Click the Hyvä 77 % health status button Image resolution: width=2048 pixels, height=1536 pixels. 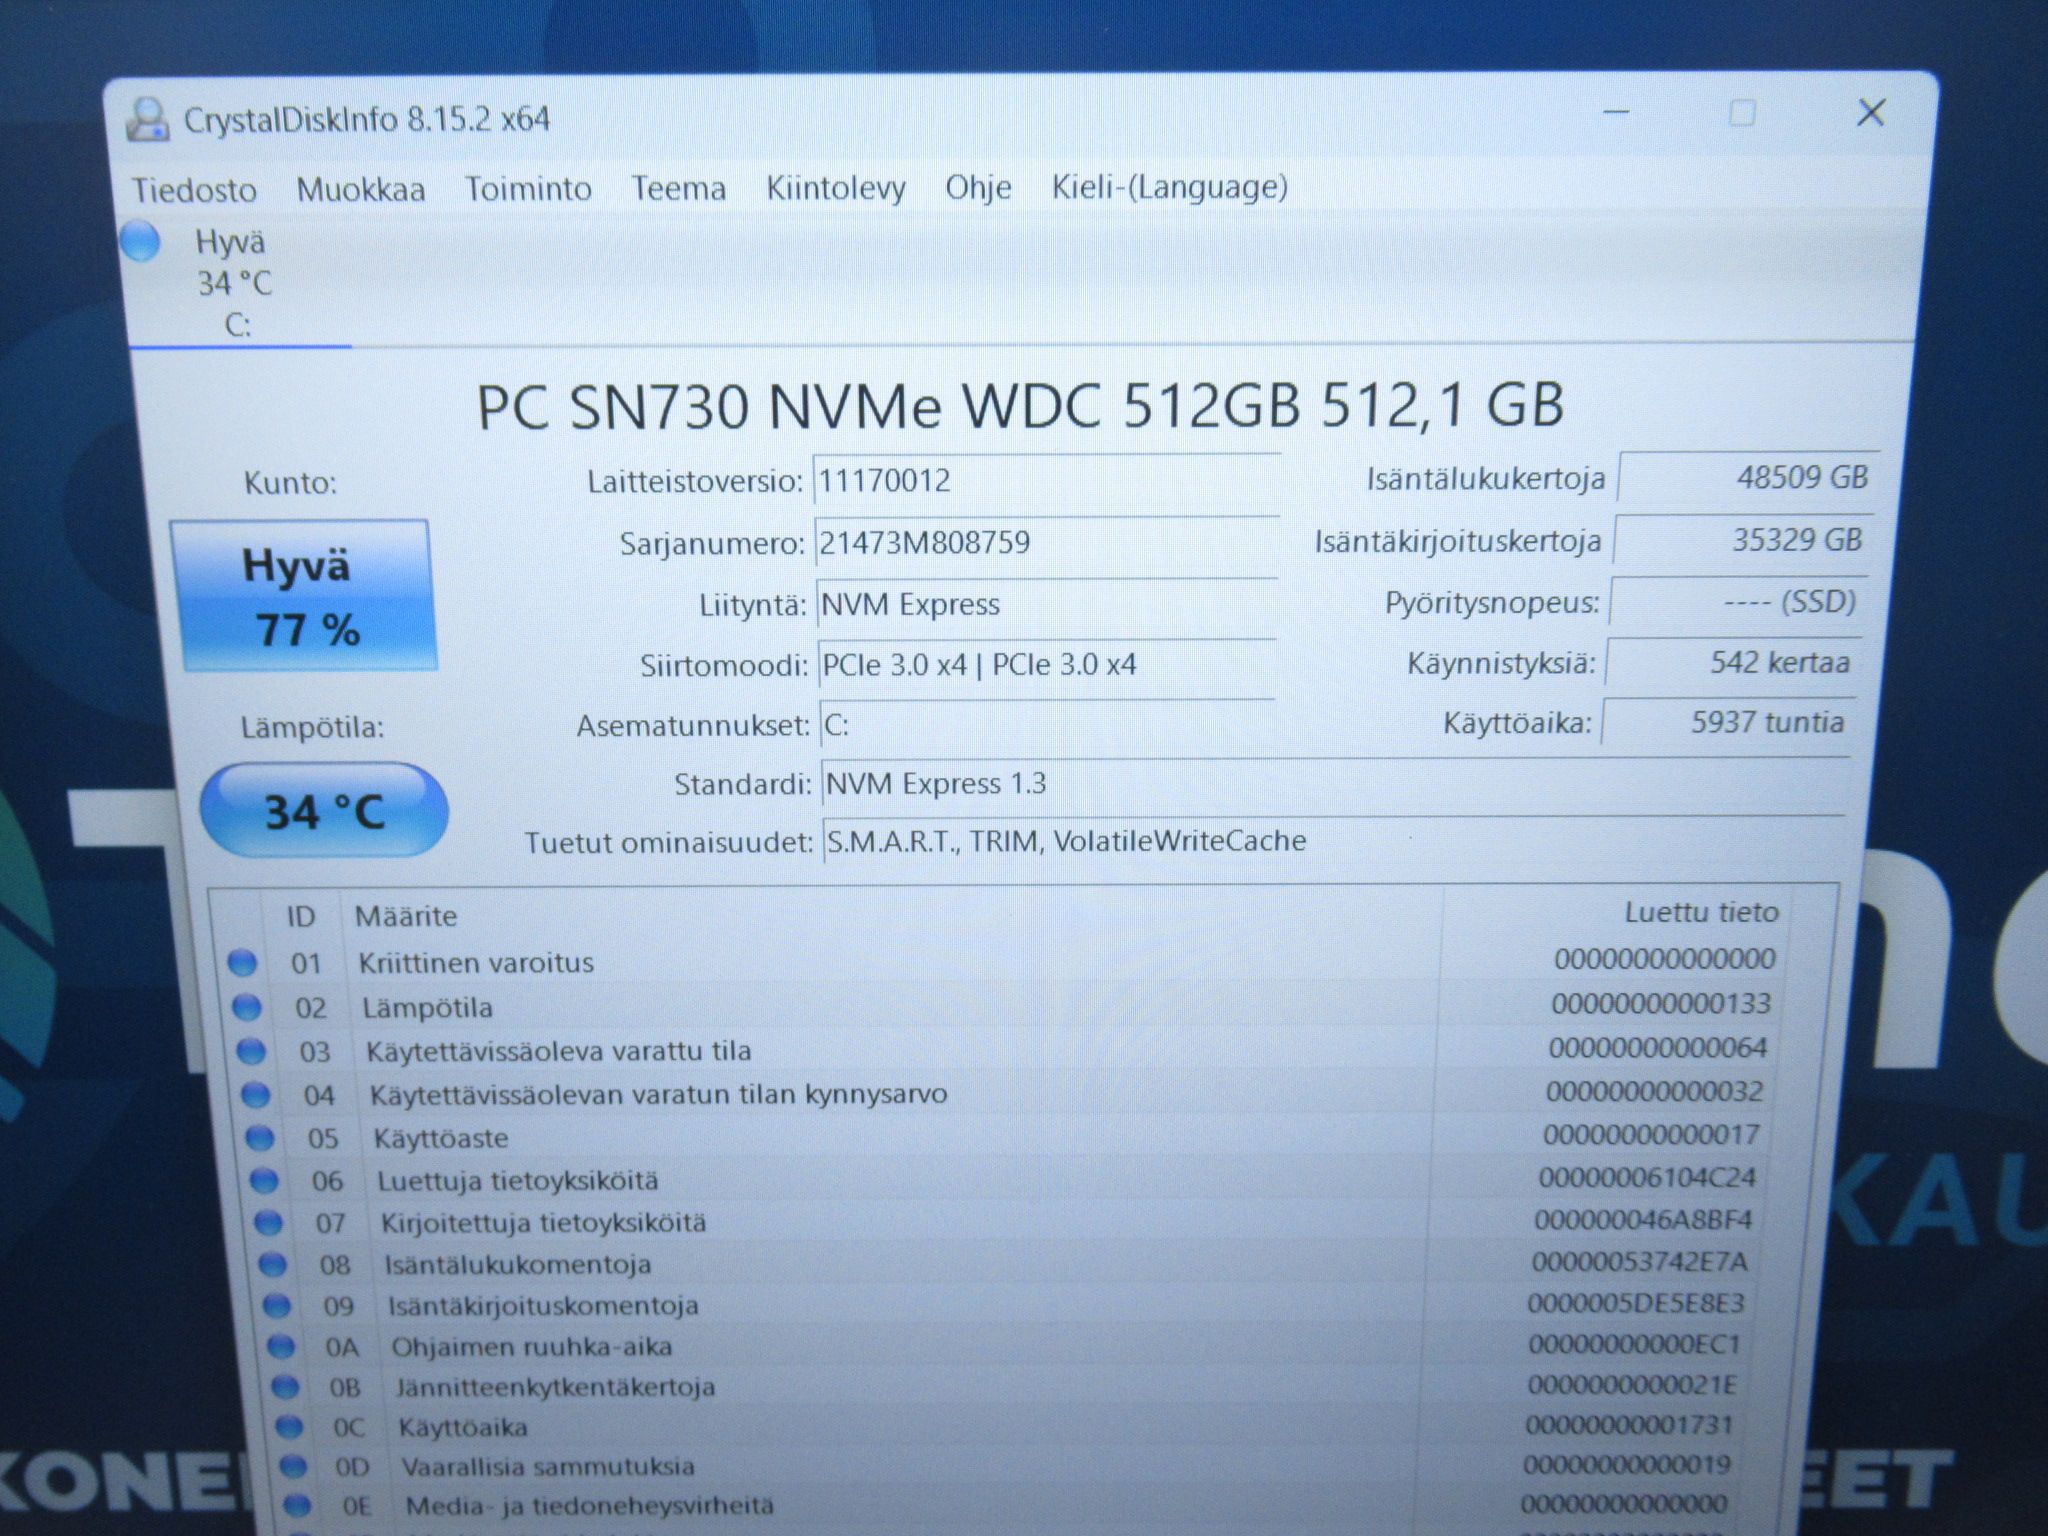click(303, 596)
